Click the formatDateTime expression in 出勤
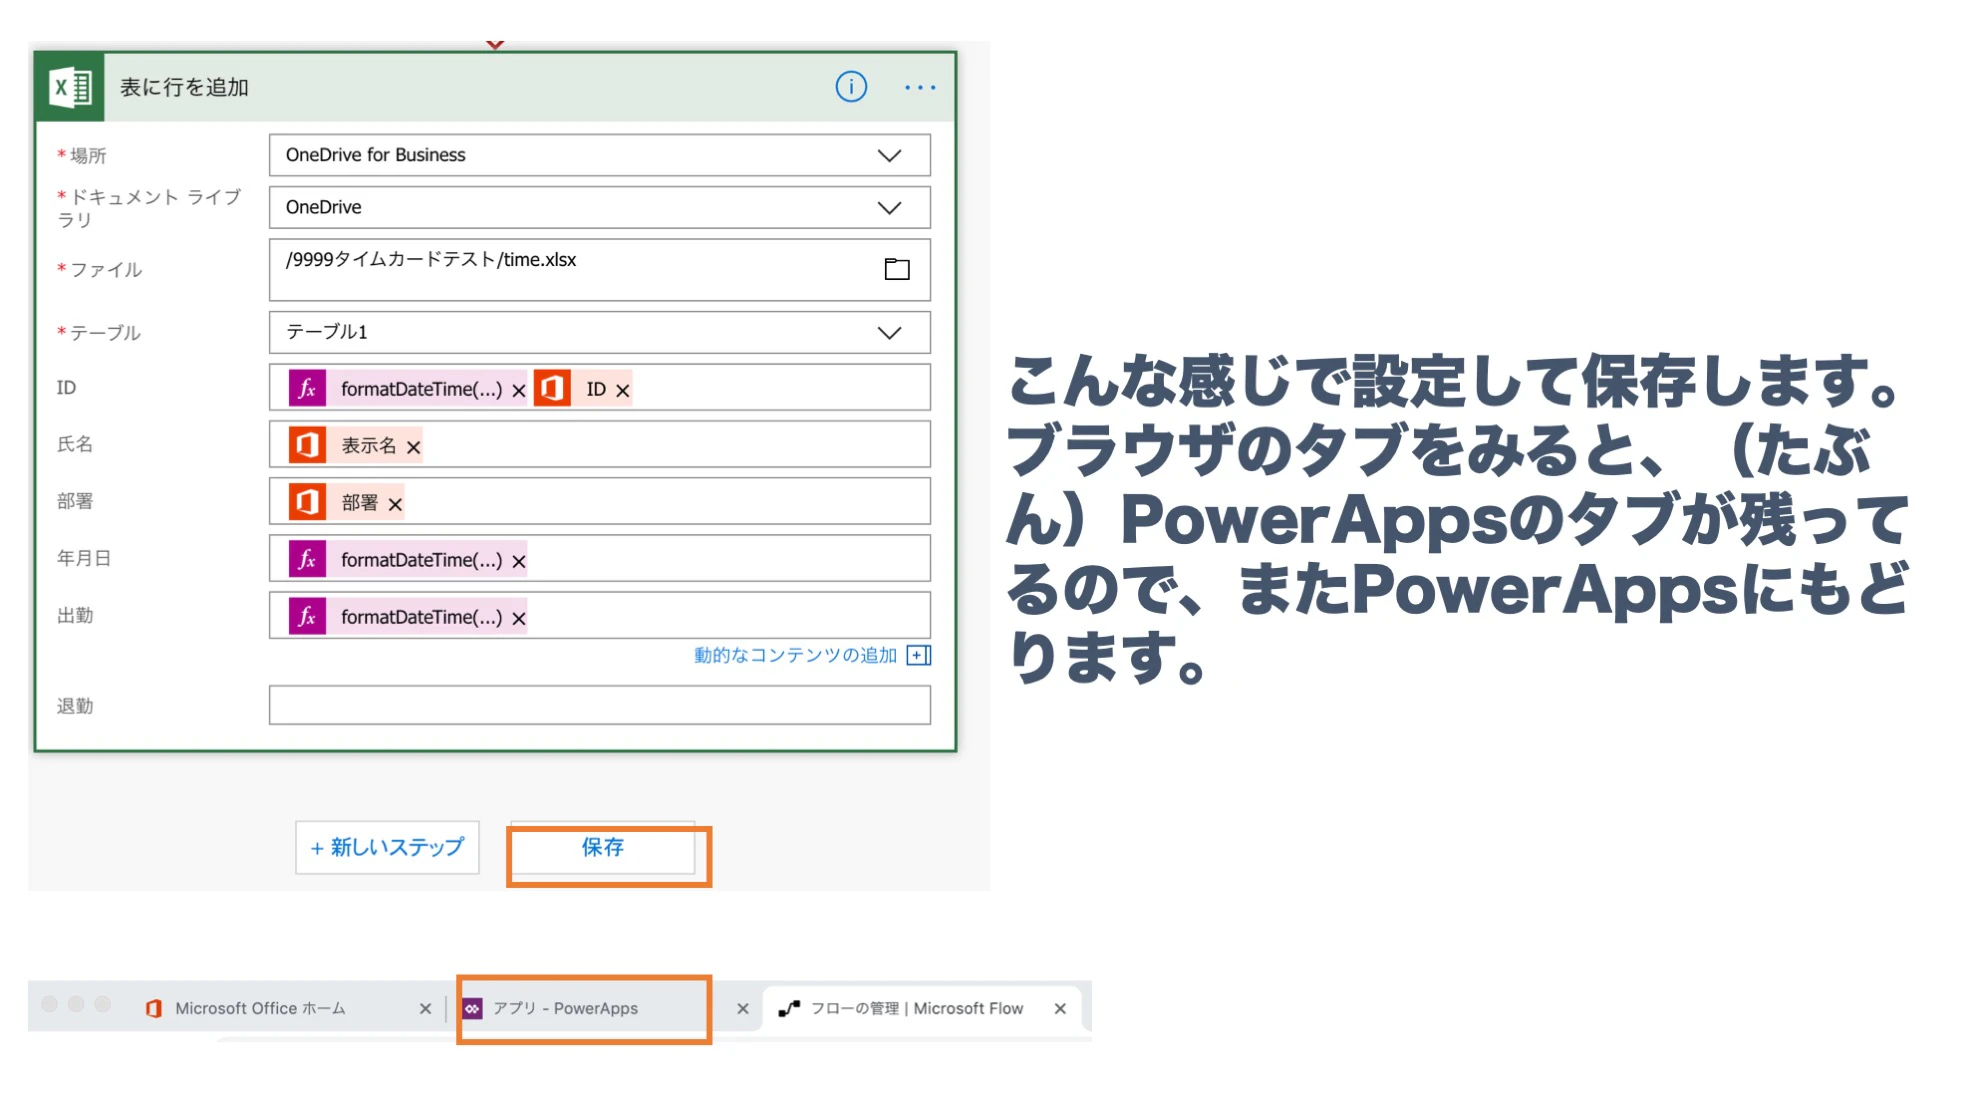The width and height of the screenshot is (1980, 1114). click(x=421, y=617)
